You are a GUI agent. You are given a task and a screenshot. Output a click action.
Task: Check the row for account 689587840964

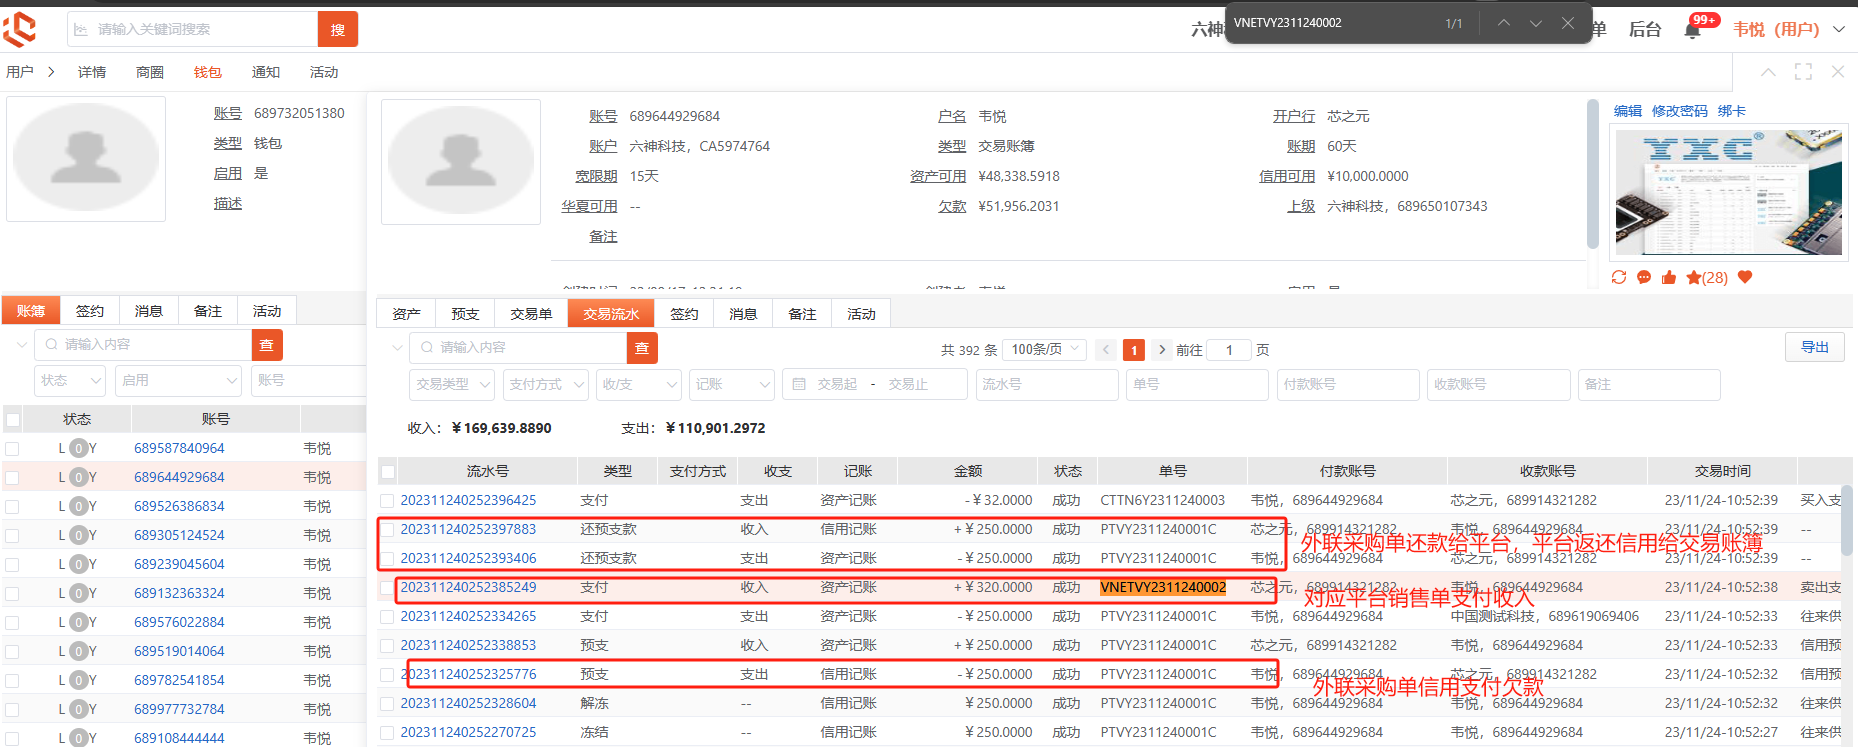coord(13,449)
